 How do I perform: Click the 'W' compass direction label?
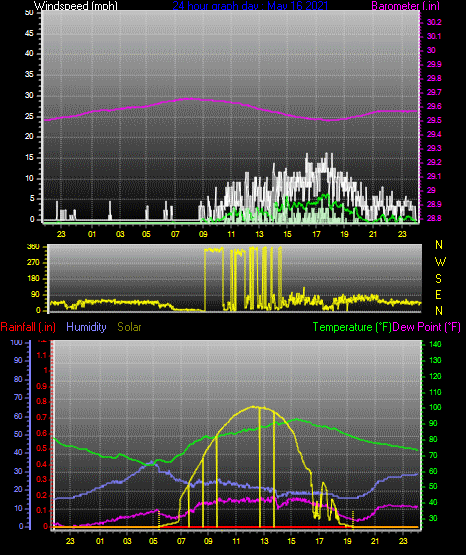pyautogui.click(x=440, y=262)
